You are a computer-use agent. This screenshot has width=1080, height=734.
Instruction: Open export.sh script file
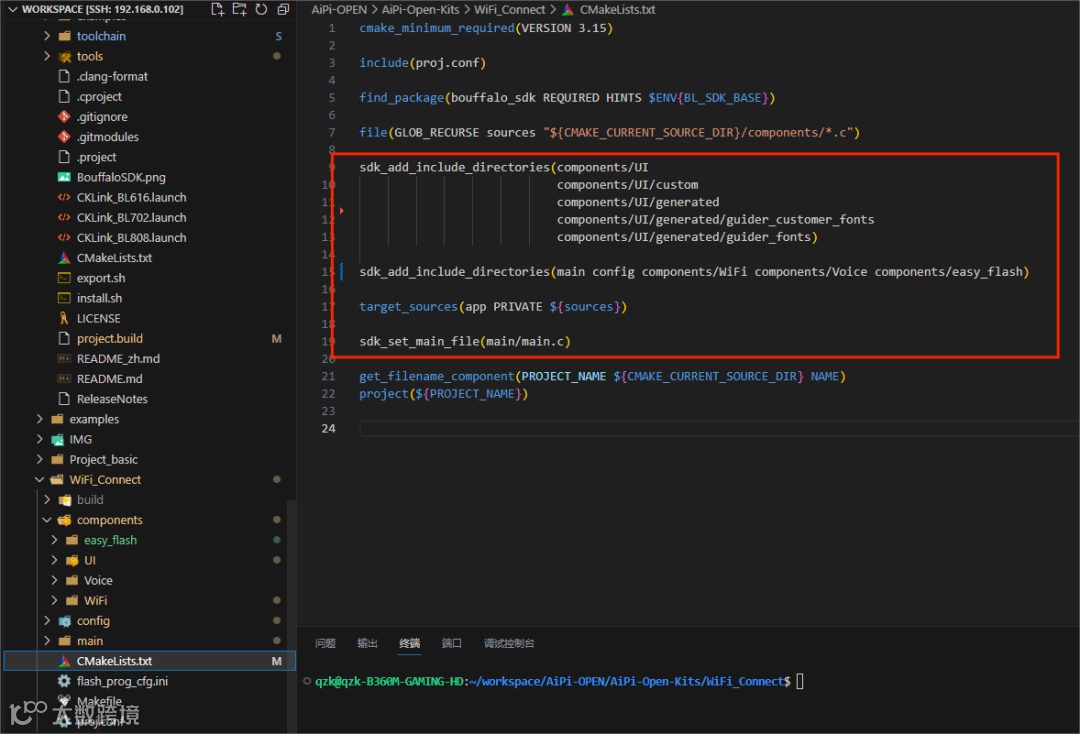coord(101,277)
